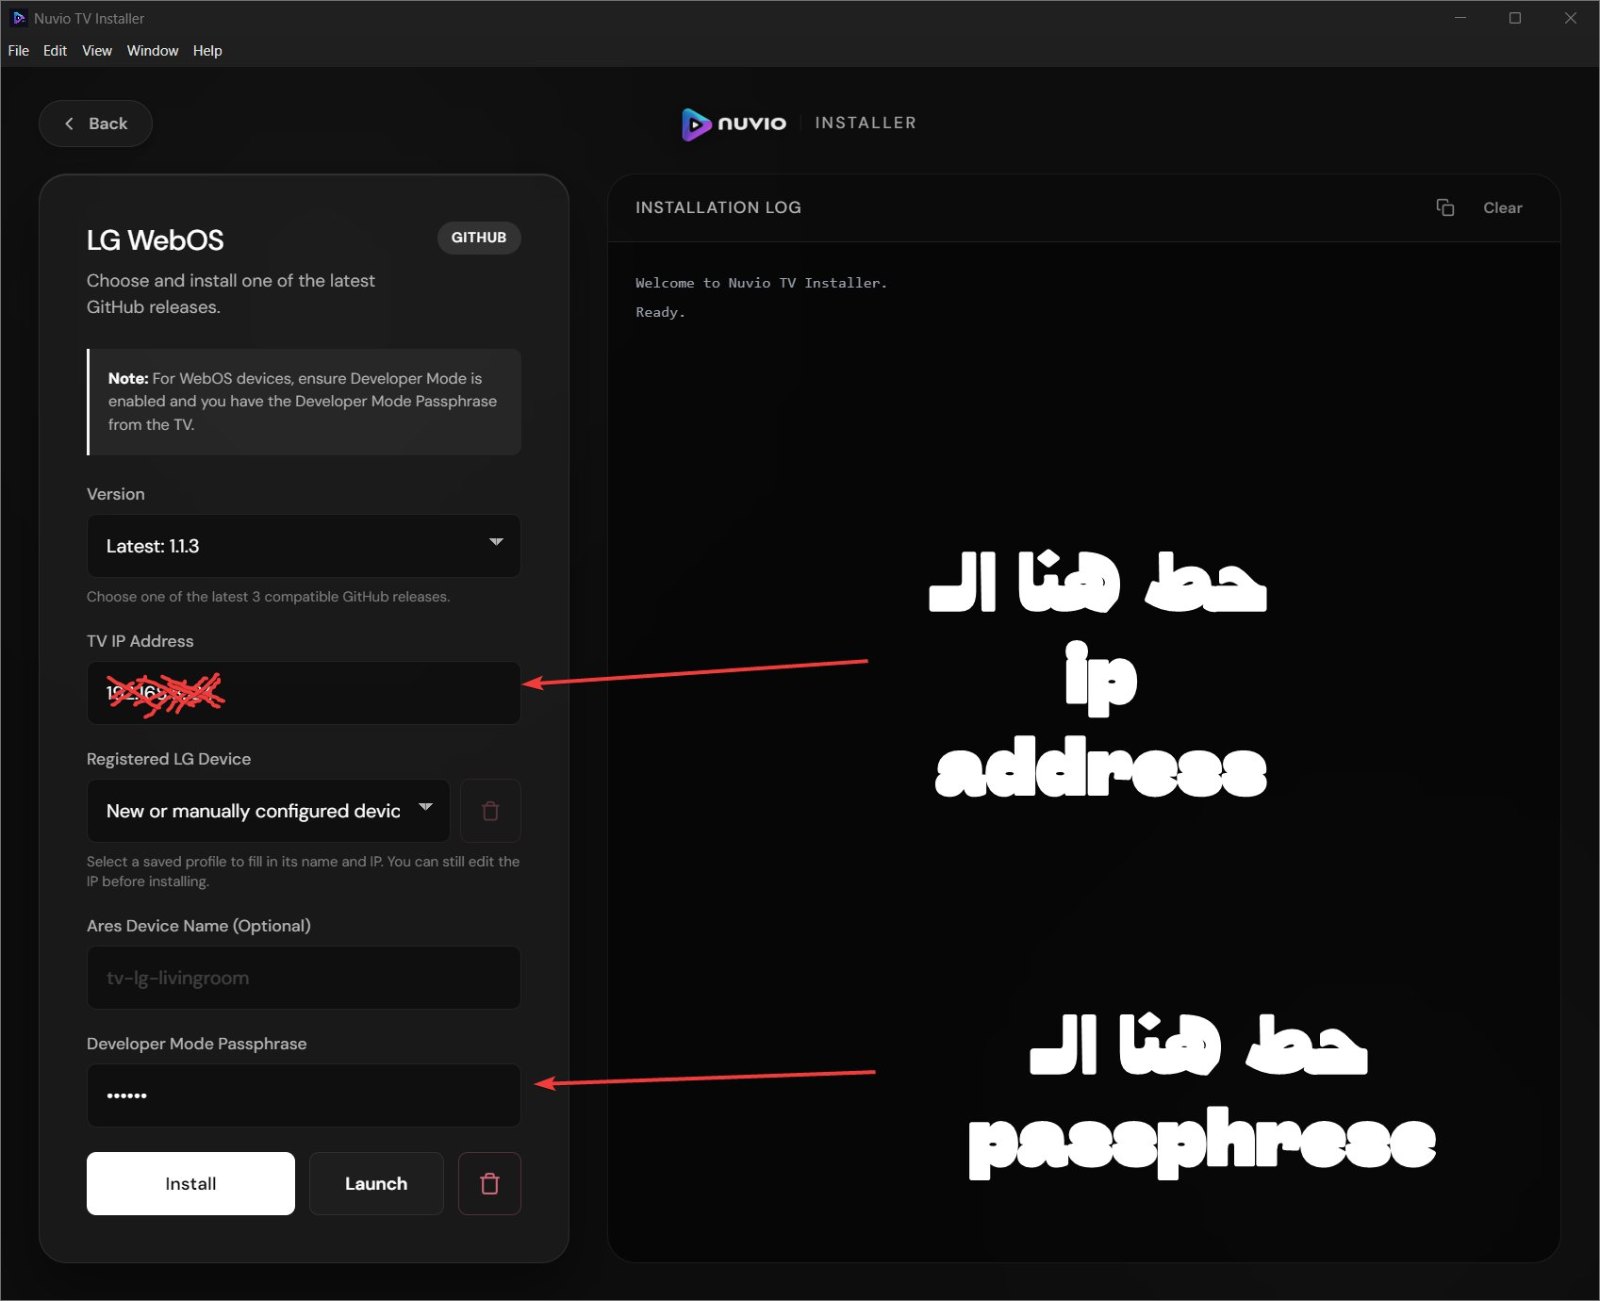Click the 'Ready.' log line
1600x1301 pixels.
coord(660,312)
